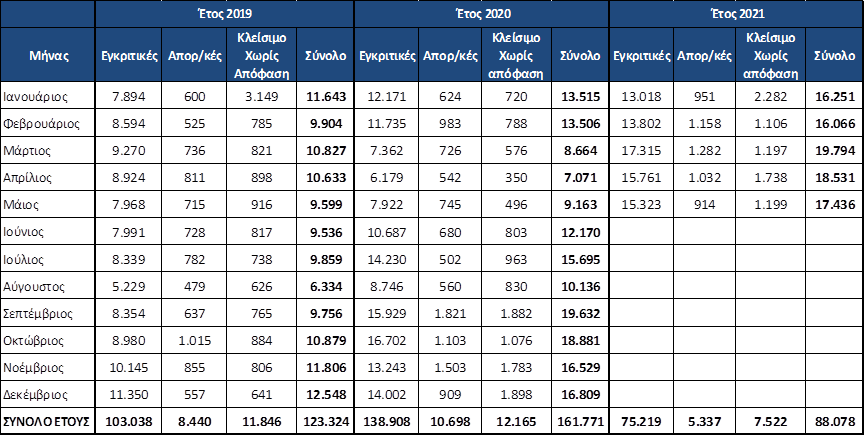The image size is (865, 436).
Task: Select the 'Μήνας' column header
Action: 48,56
